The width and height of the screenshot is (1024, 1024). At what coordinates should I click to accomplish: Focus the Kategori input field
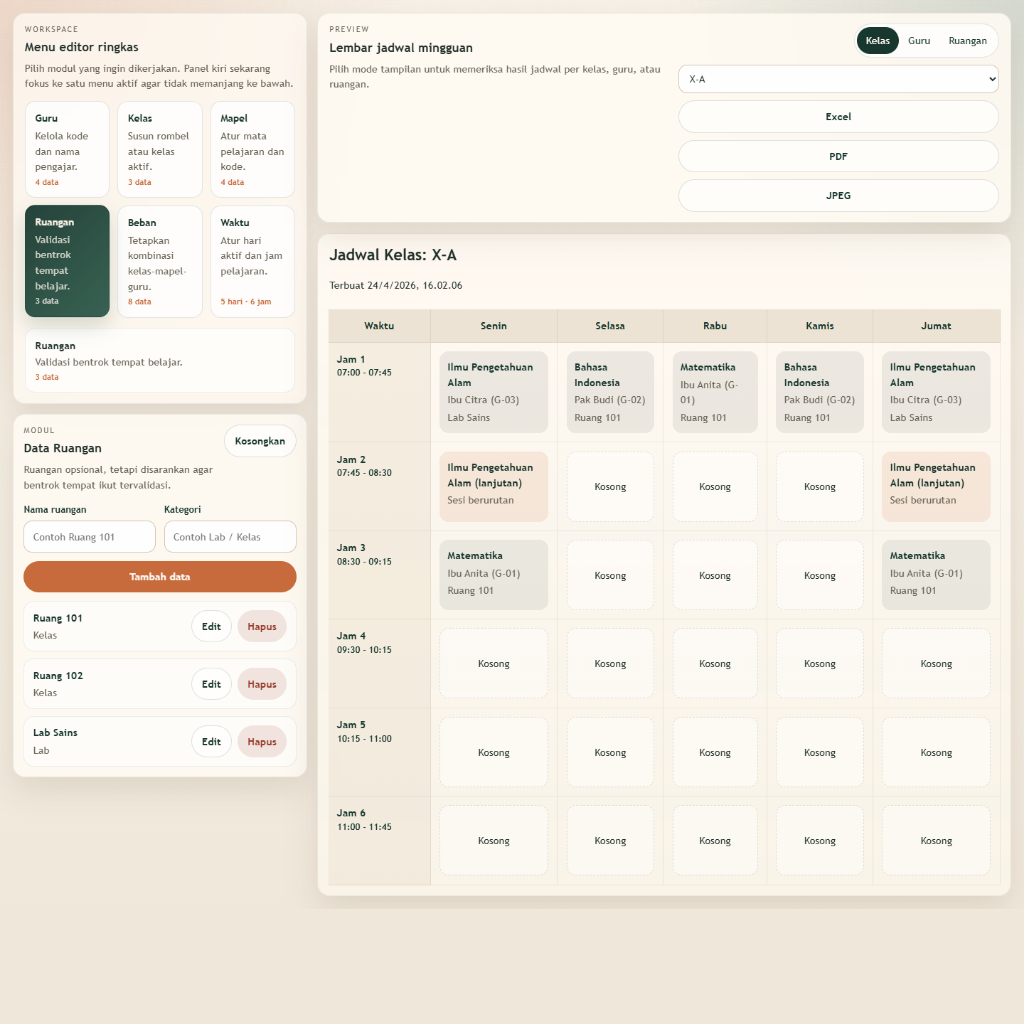(230, 537)
